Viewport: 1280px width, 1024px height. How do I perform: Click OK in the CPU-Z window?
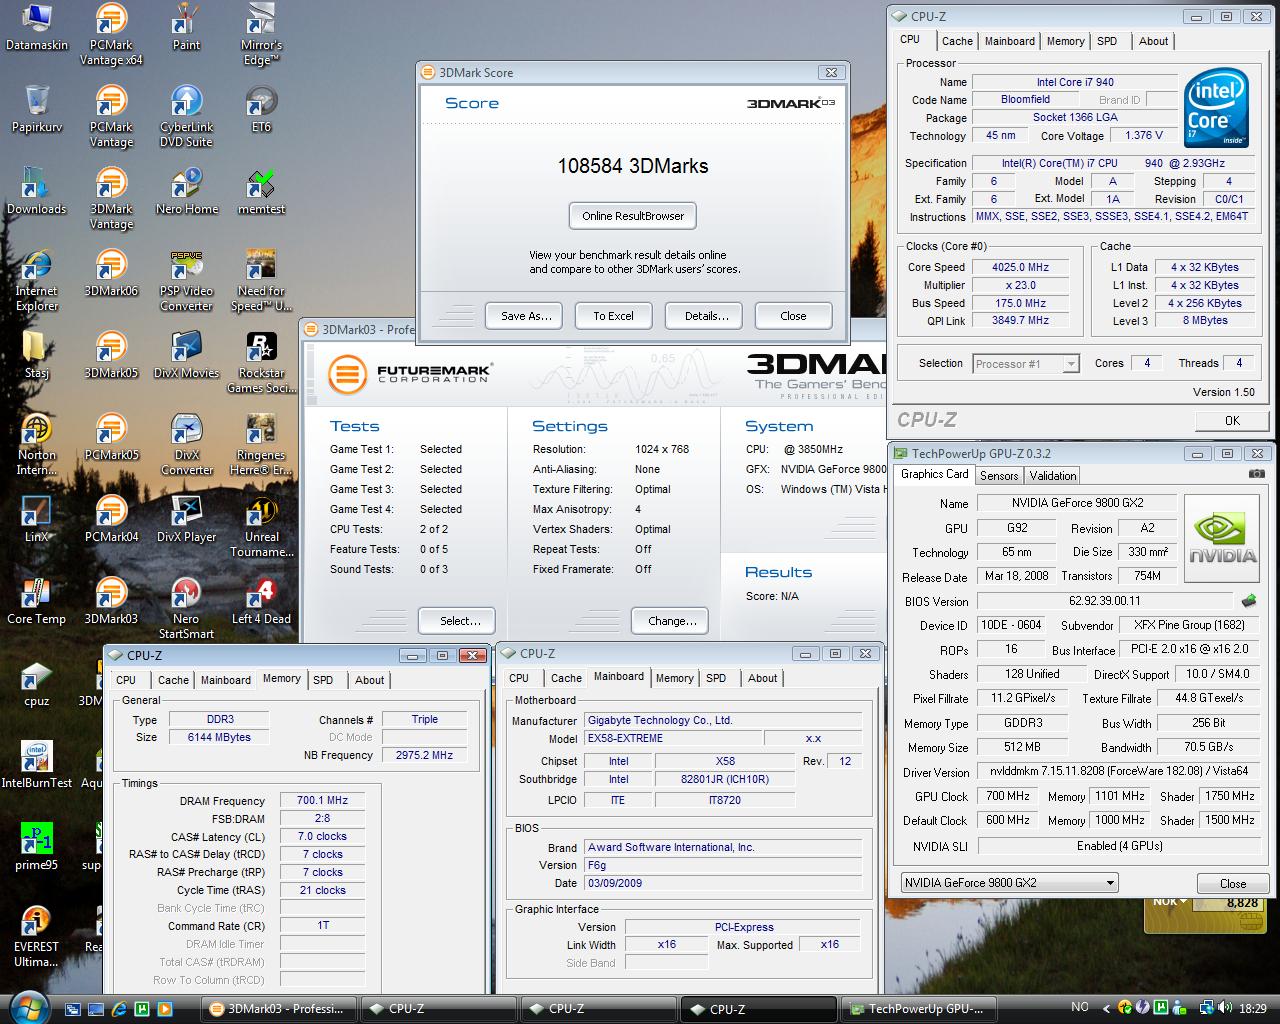pos(1232,421)
